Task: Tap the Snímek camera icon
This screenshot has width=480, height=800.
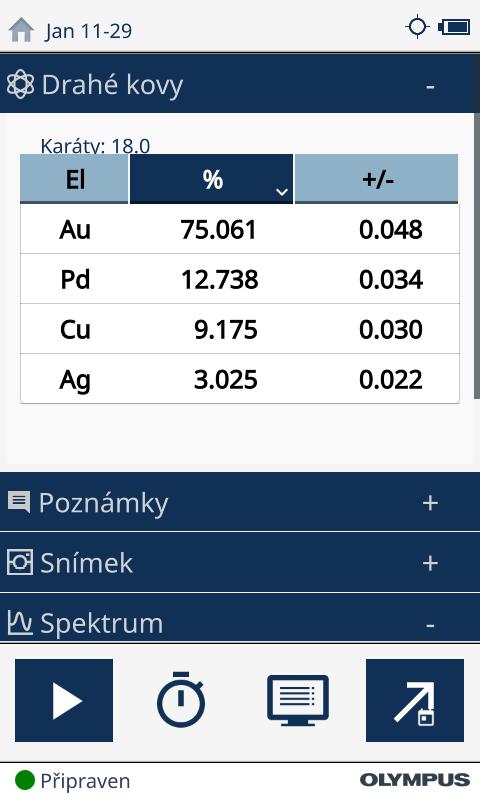Action: click(20, 562)
